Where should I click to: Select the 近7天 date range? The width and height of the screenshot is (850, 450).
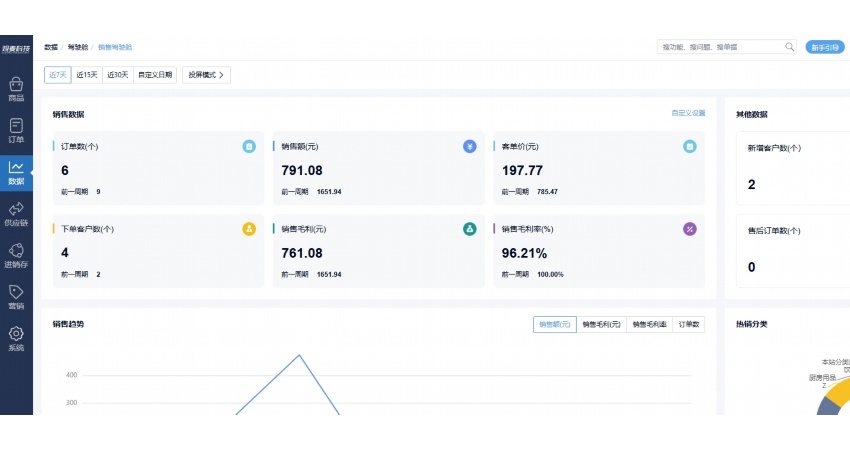58,74
